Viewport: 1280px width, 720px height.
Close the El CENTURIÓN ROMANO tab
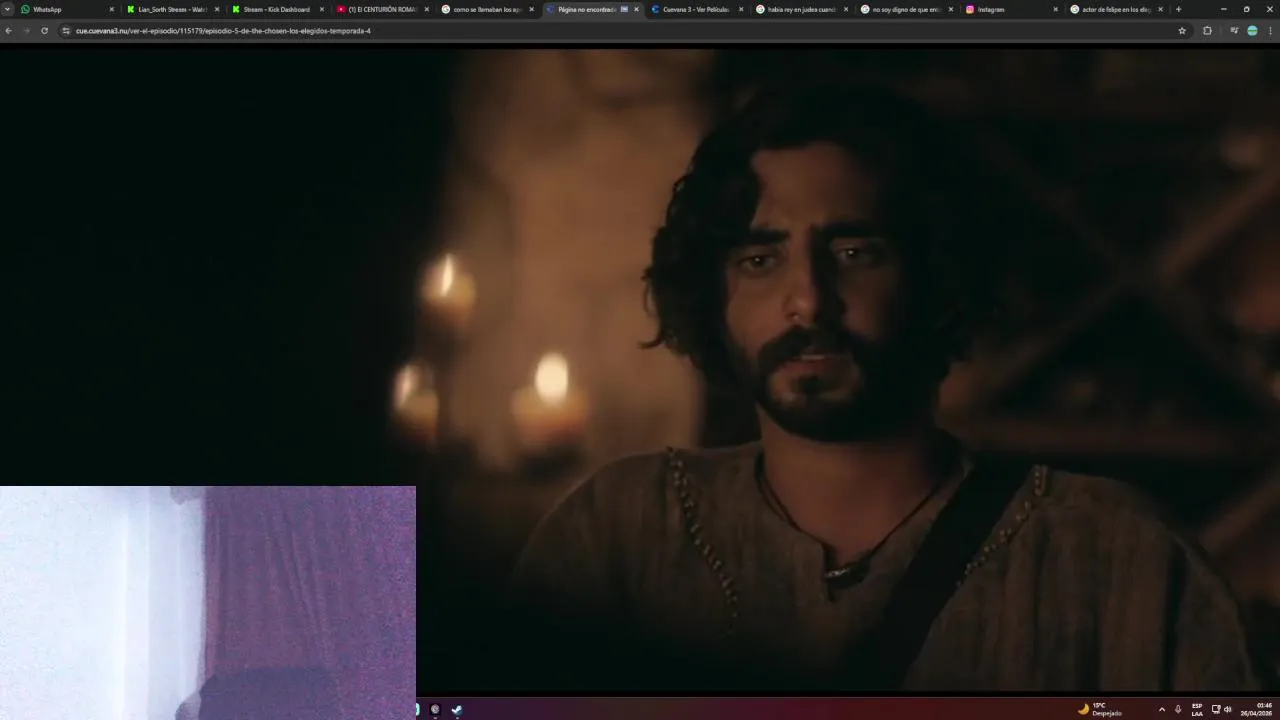(x=427, y=9)
